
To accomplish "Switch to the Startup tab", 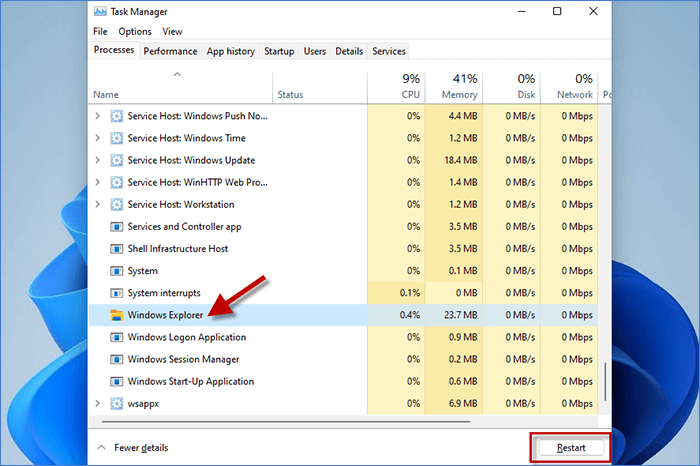I will click(279, 51).
